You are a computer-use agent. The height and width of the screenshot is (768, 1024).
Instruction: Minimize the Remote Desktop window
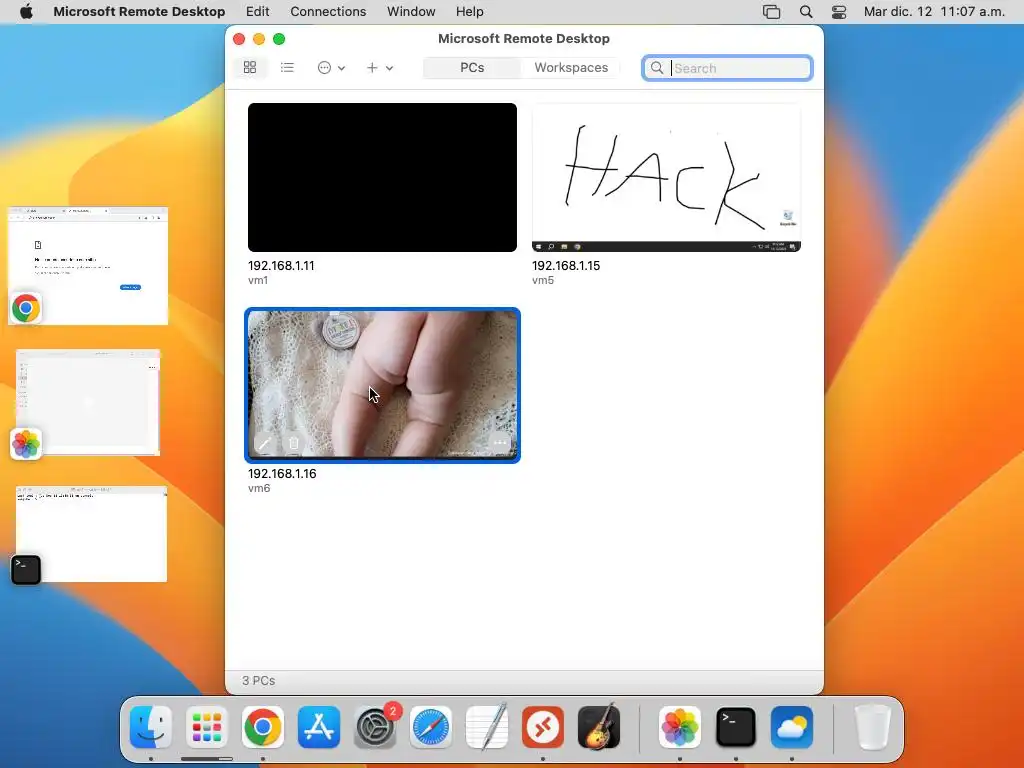pos(259,39)
